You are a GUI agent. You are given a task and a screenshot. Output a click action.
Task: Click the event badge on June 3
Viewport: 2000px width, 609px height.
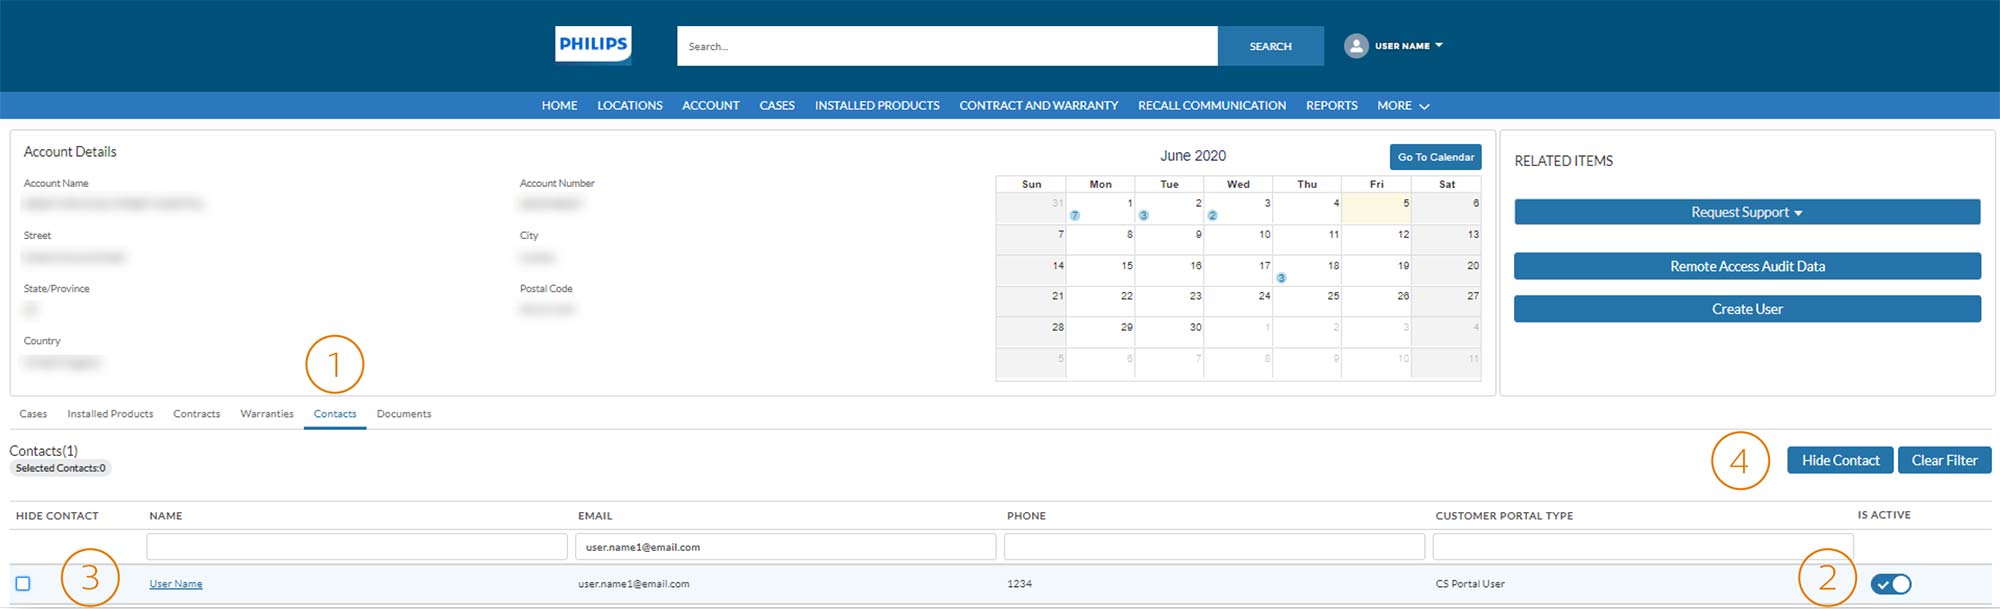1212,216
